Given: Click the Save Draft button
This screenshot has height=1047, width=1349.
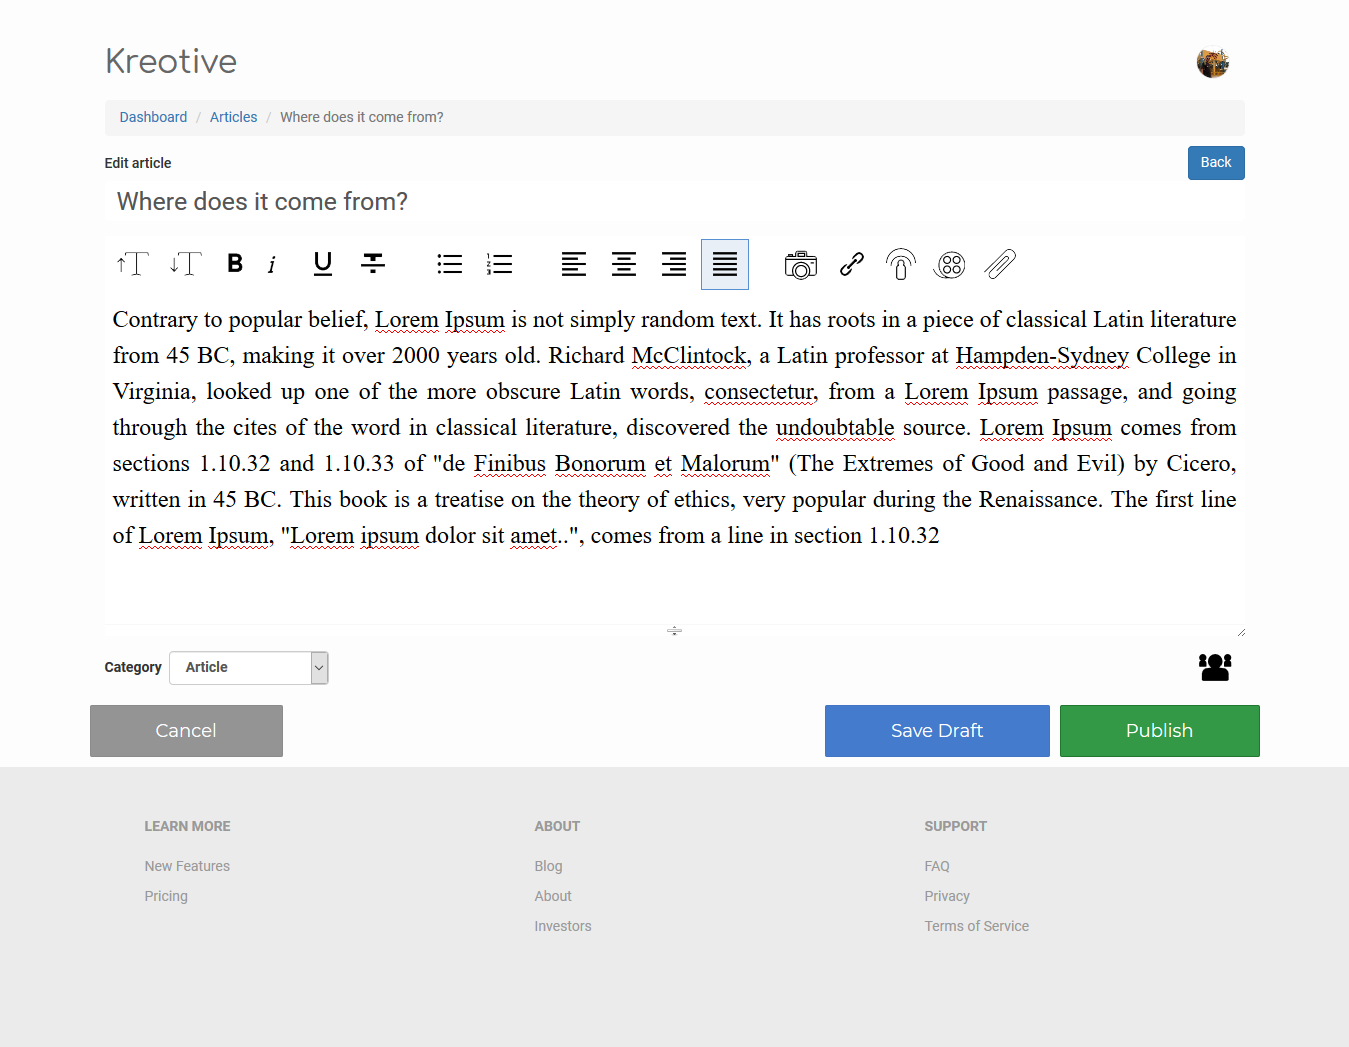Looking at the screenshot, I should tap(936, 731).
